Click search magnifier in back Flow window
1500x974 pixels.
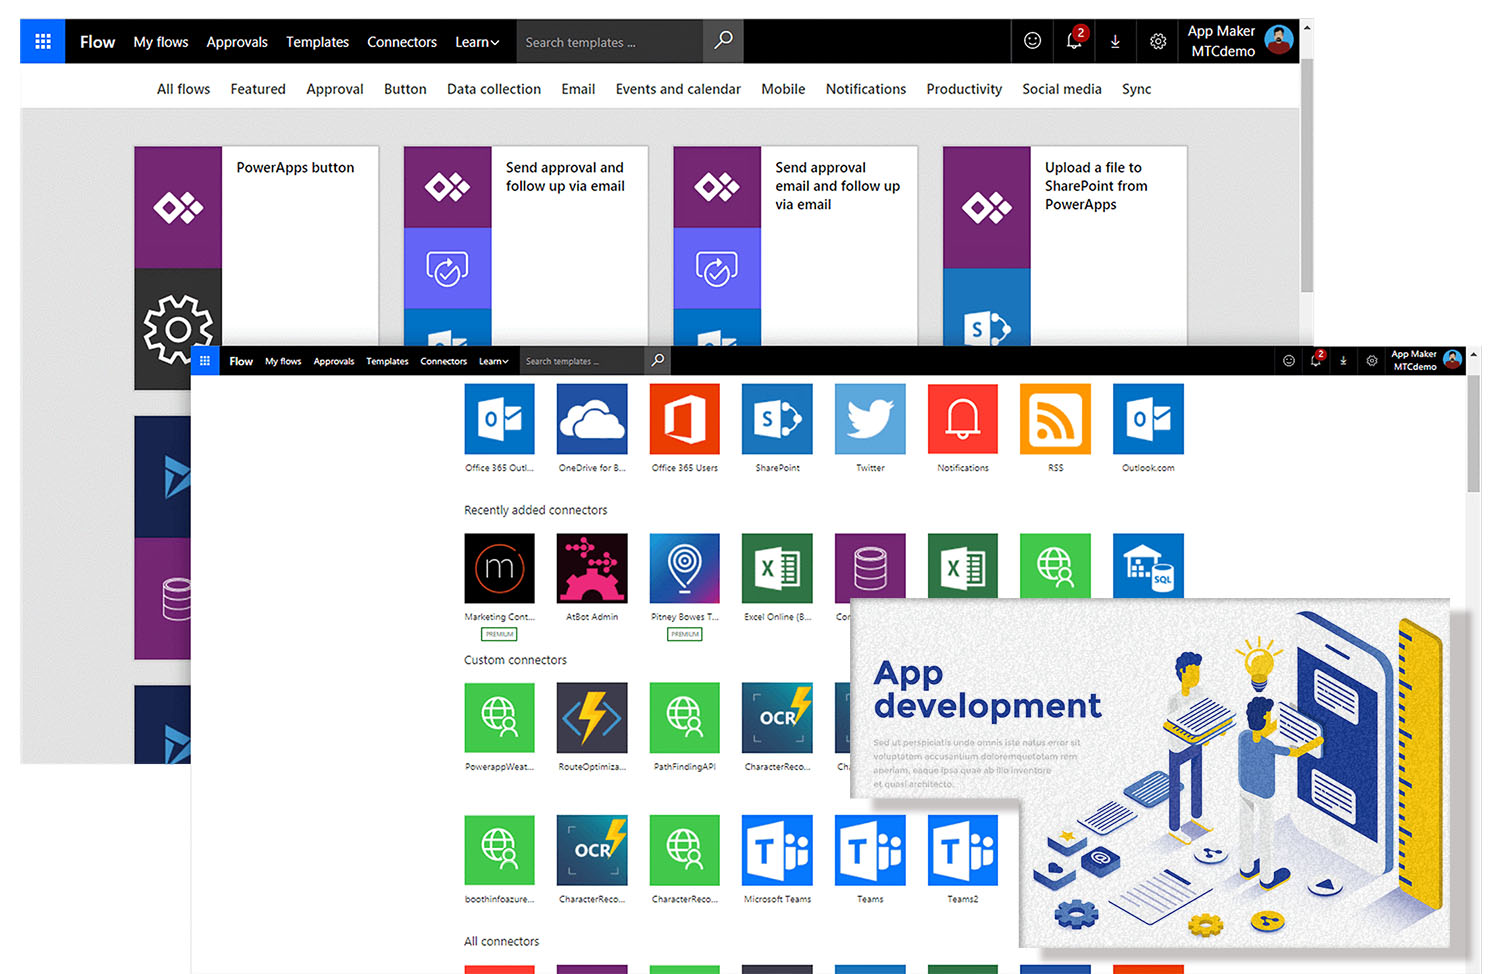tap(723, 41)
